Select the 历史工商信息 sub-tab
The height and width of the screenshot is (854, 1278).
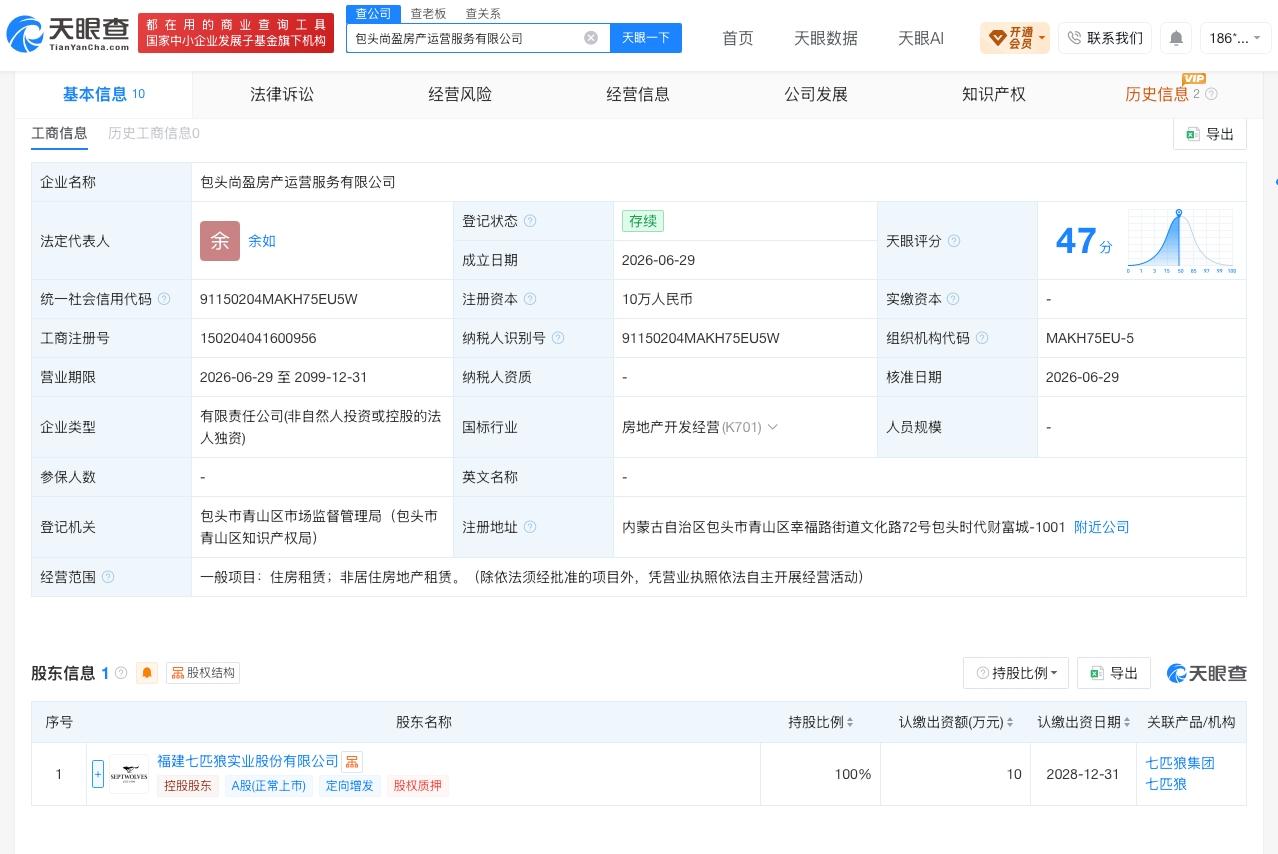pyautogui.click(x=154, y=133)
